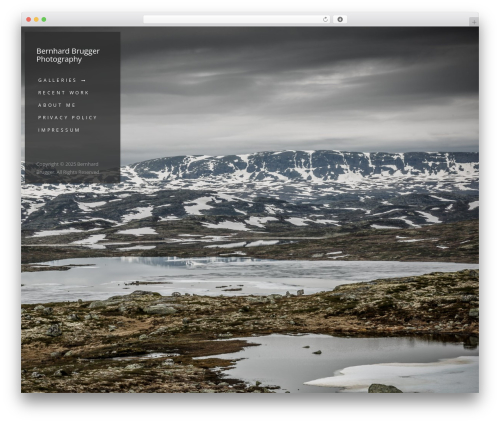Click the yellow minimize window dot

pos(36,19)
